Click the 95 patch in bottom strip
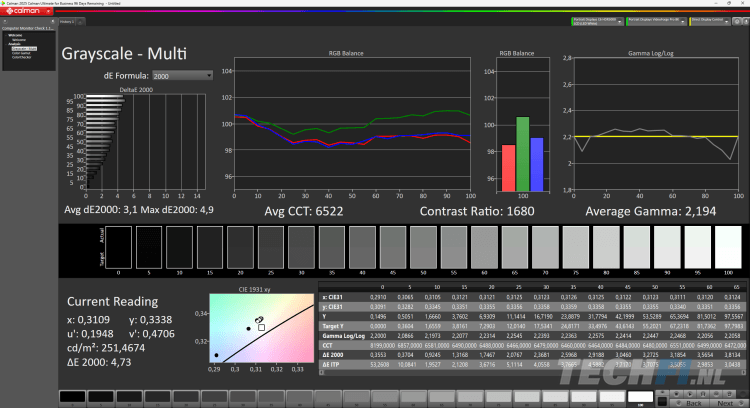 tap(612, 397)
